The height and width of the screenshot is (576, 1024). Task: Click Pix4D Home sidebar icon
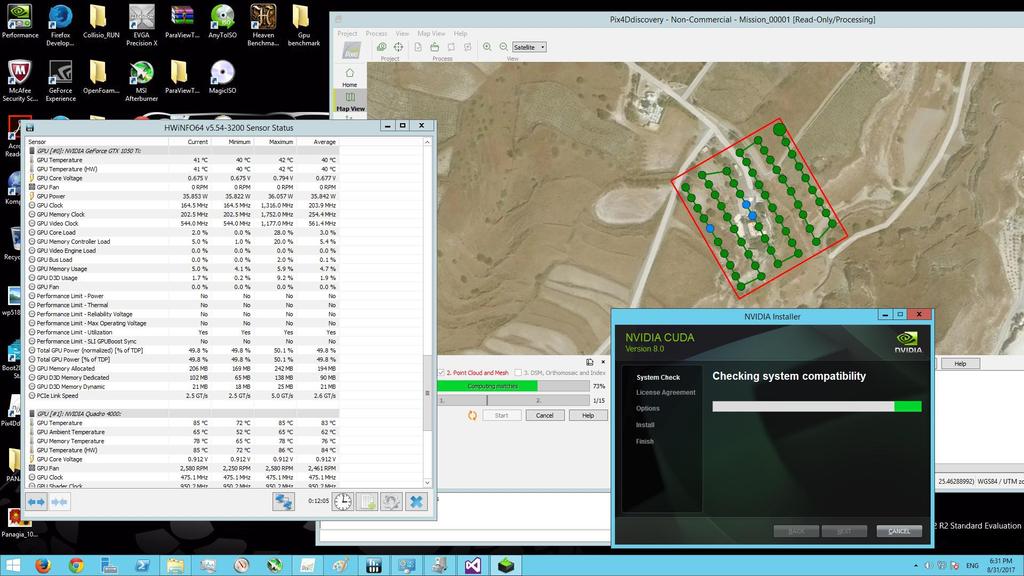(349, 77)
